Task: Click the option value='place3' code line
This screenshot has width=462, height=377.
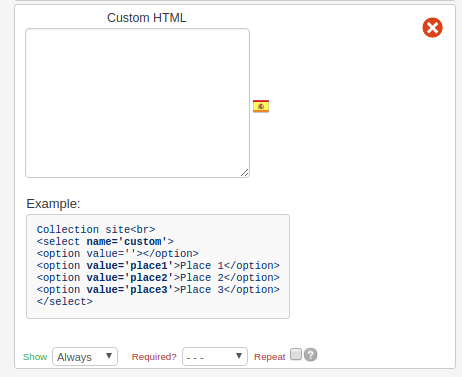Action: click(158, 290)
